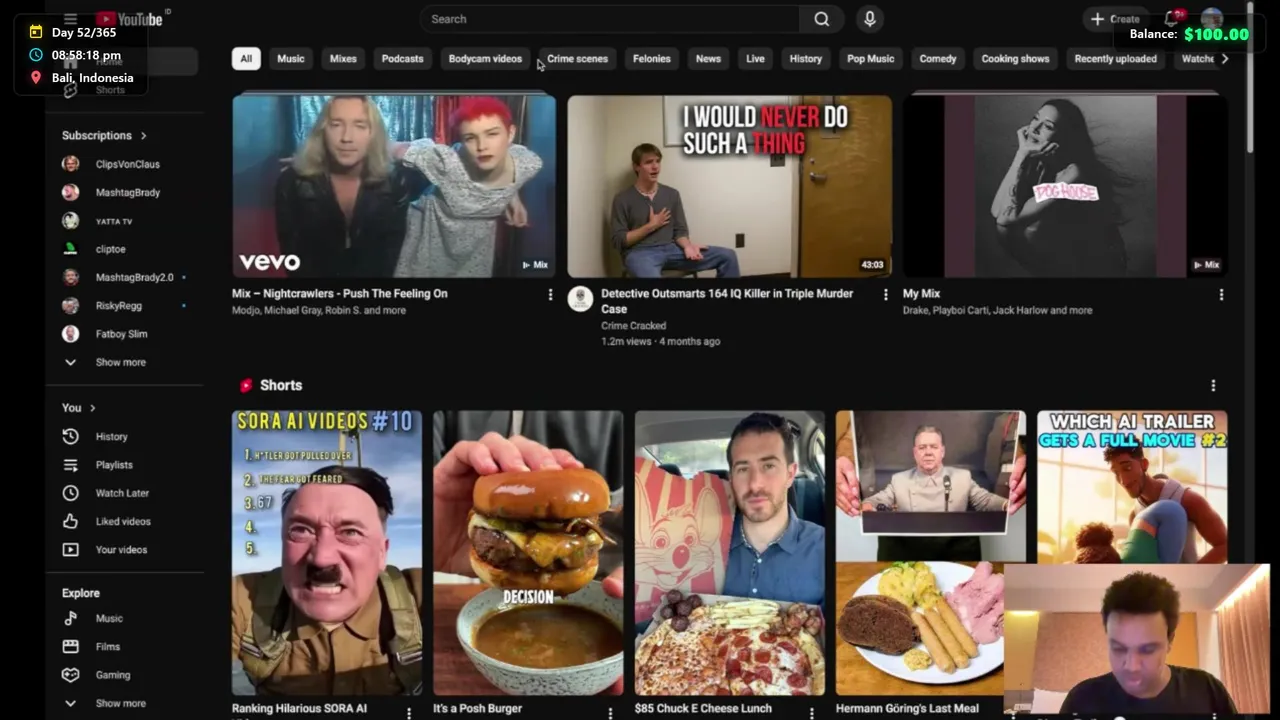The height and width of the screenshot is (720, 1280).
Task: Expand Show more under Explore
Action: click(120, 703)
